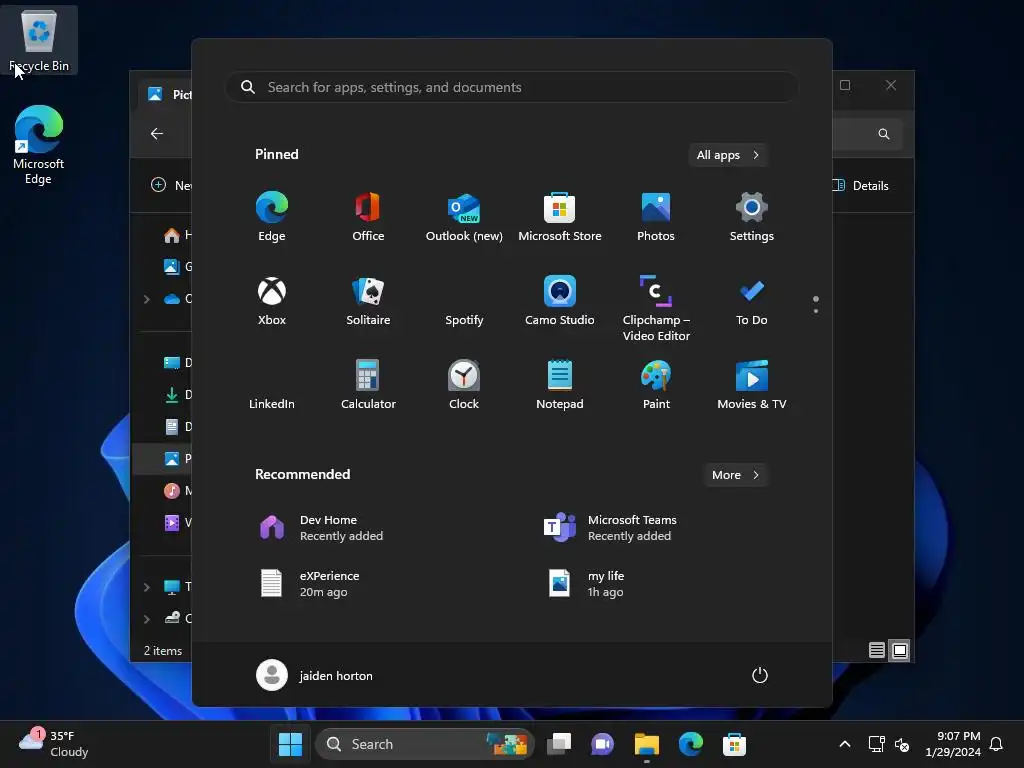Image resolution: width=1024 pixels, height=768 pixels.
Task: Toggle the Details pane in File Explorer
Action: coord(862,185)
